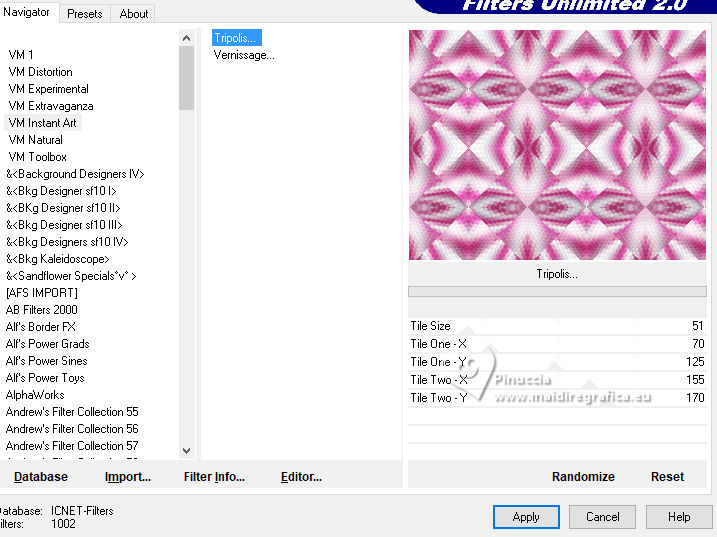Open the Editor... dialog
This screenshot has width=717, height=537.
click(301, 477)
